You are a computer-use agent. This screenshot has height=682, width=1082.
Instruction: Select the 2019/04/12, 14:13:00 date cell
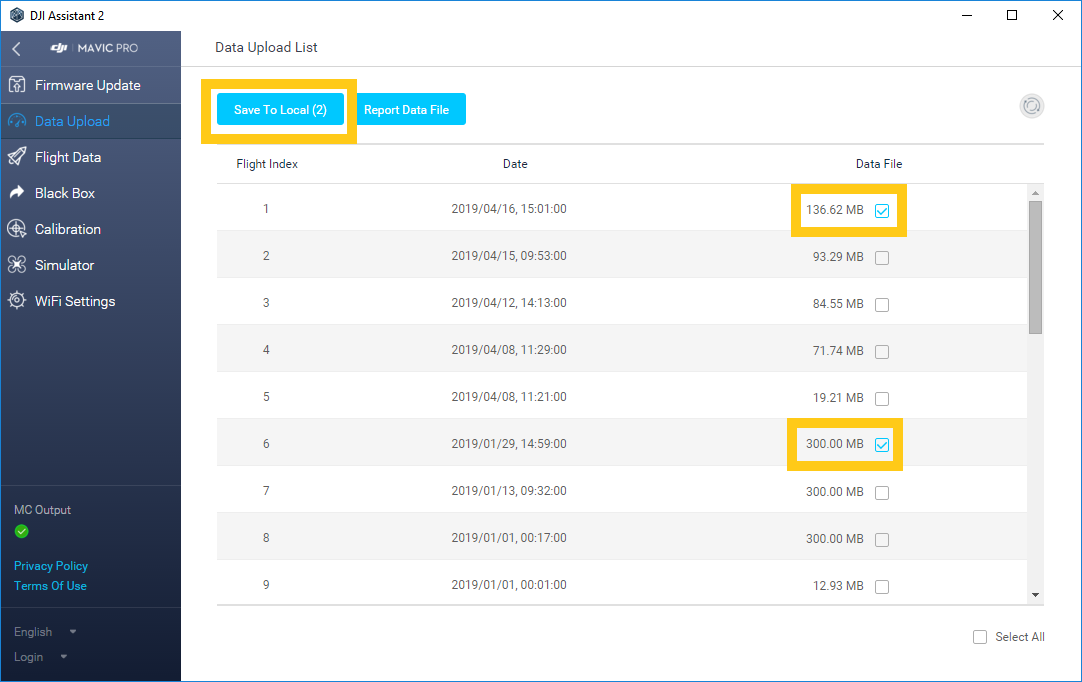point(509,302)
